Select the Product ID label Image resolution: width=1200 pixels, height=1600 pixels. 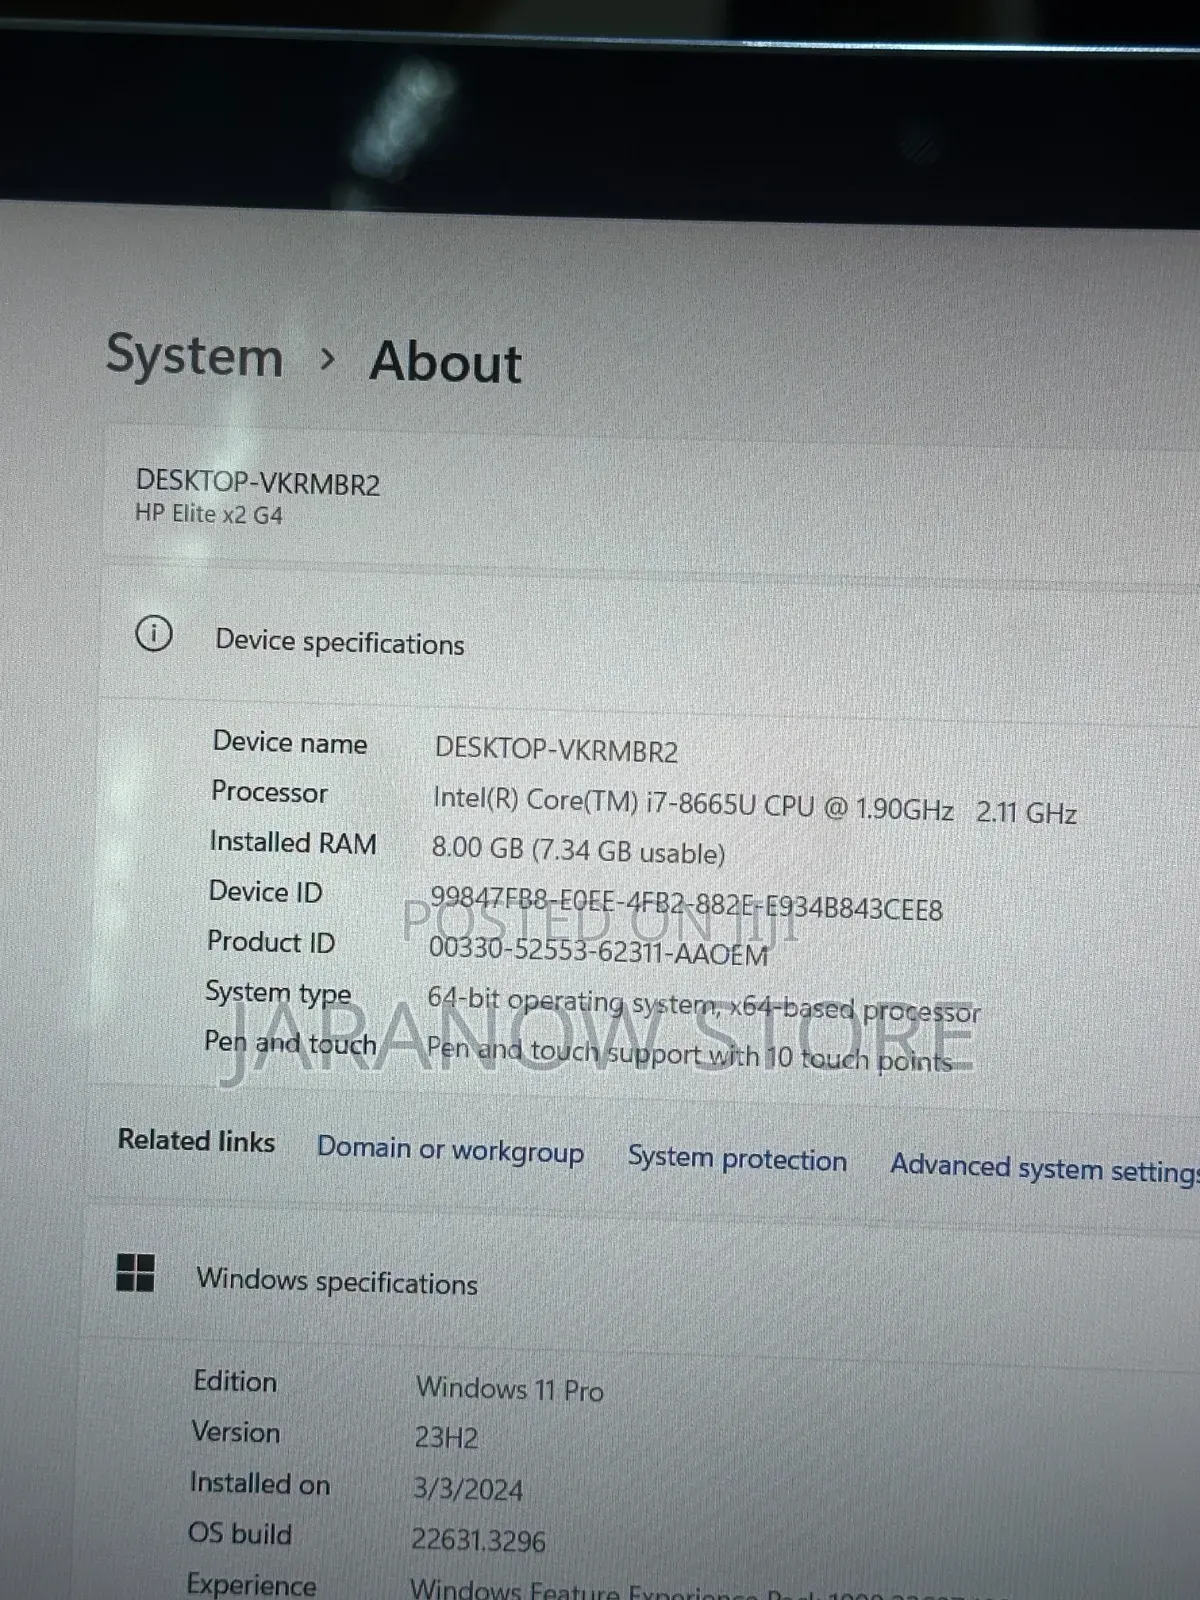coord(271,941)
